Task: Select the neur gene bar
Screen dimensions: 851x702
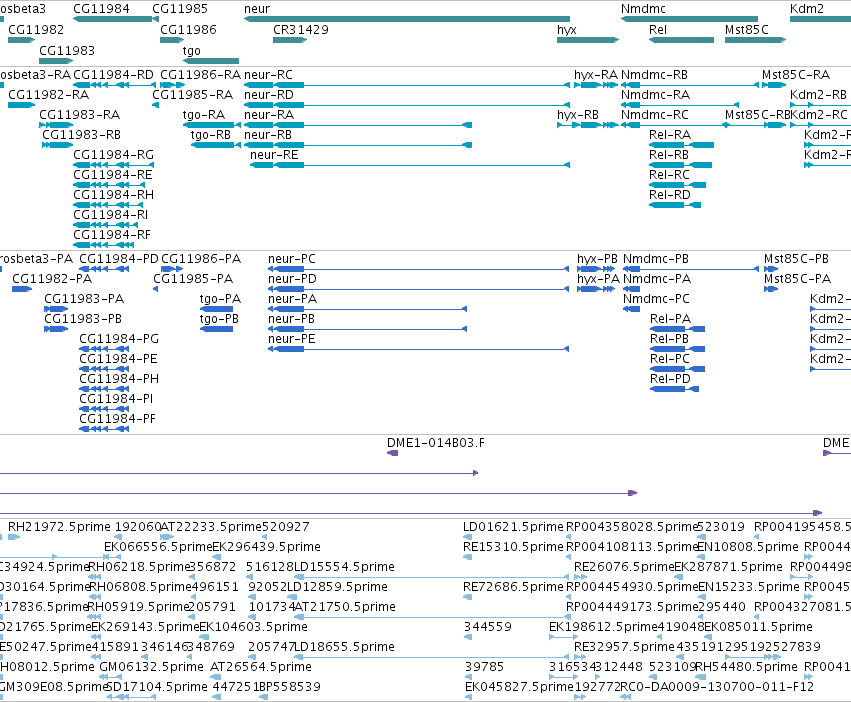Action: [407, 19]
